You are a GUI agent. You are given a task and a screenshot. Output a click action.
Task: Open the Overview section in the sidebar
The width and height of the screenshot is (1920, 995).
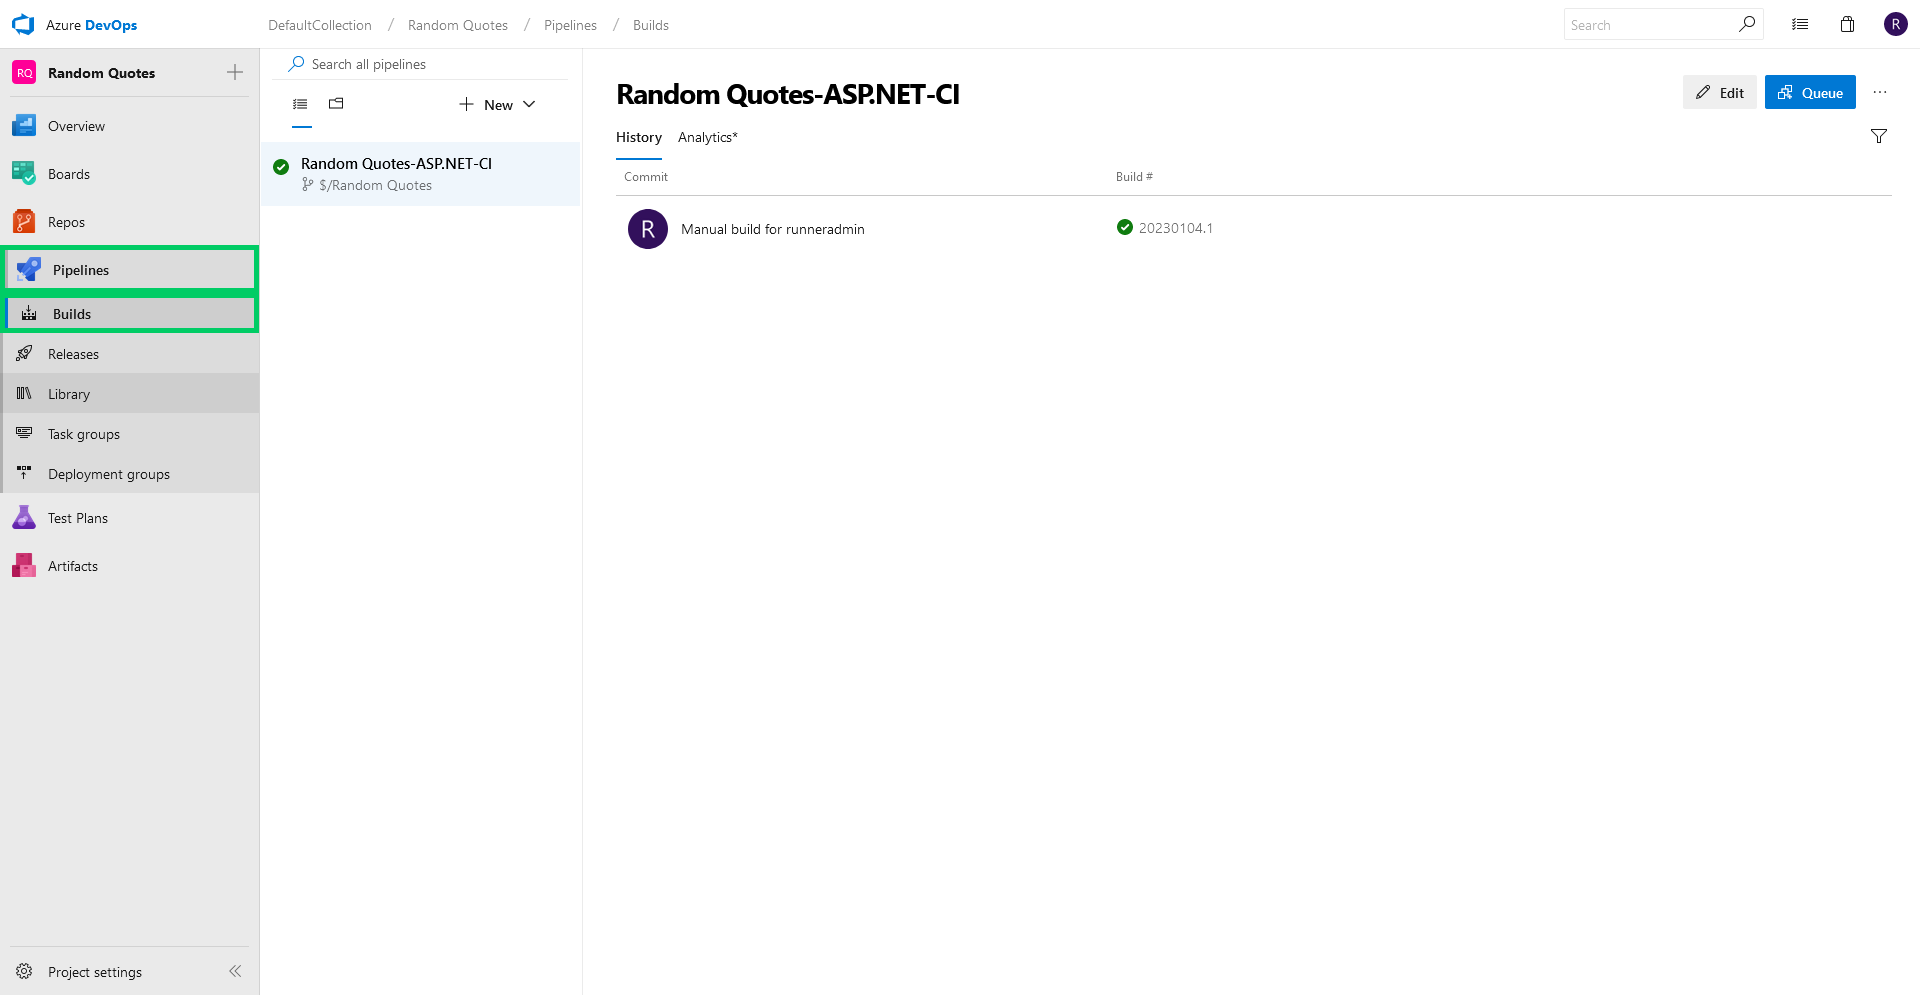(x=130, y=126)
